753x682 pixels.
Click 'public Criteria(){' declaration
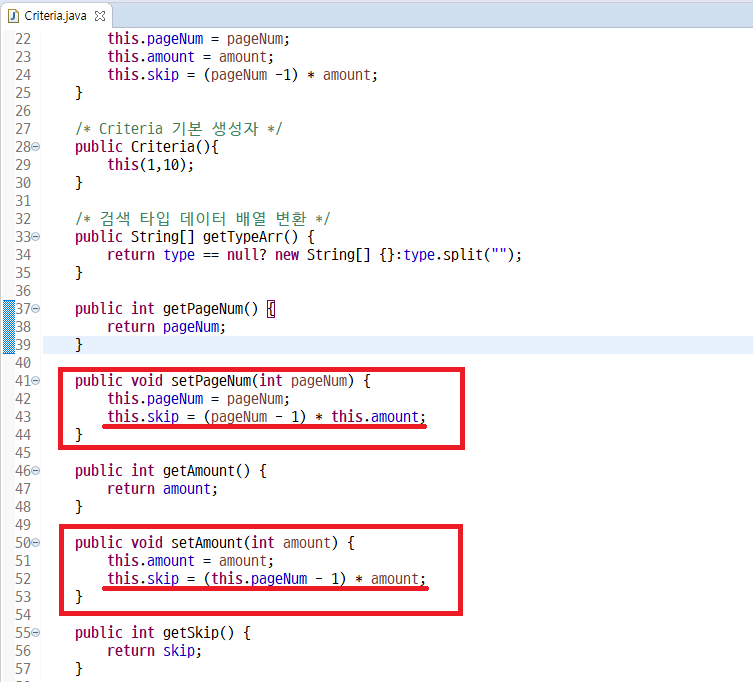(146, 146)
